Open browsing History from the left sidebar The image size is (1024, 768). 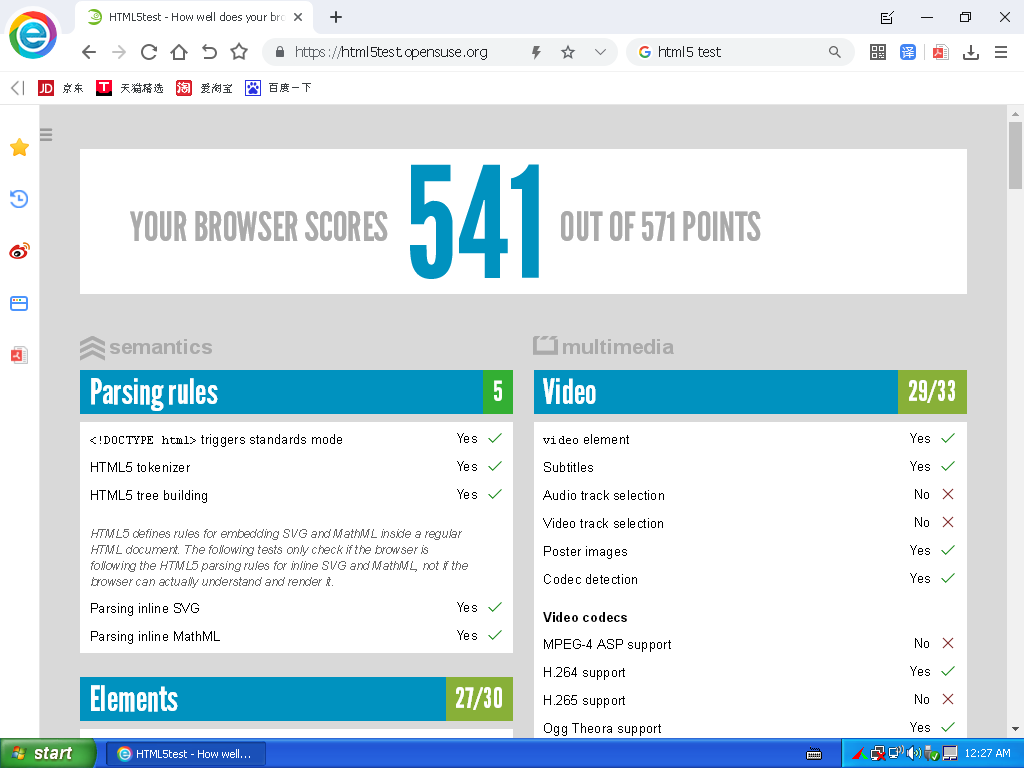(18, 199)
